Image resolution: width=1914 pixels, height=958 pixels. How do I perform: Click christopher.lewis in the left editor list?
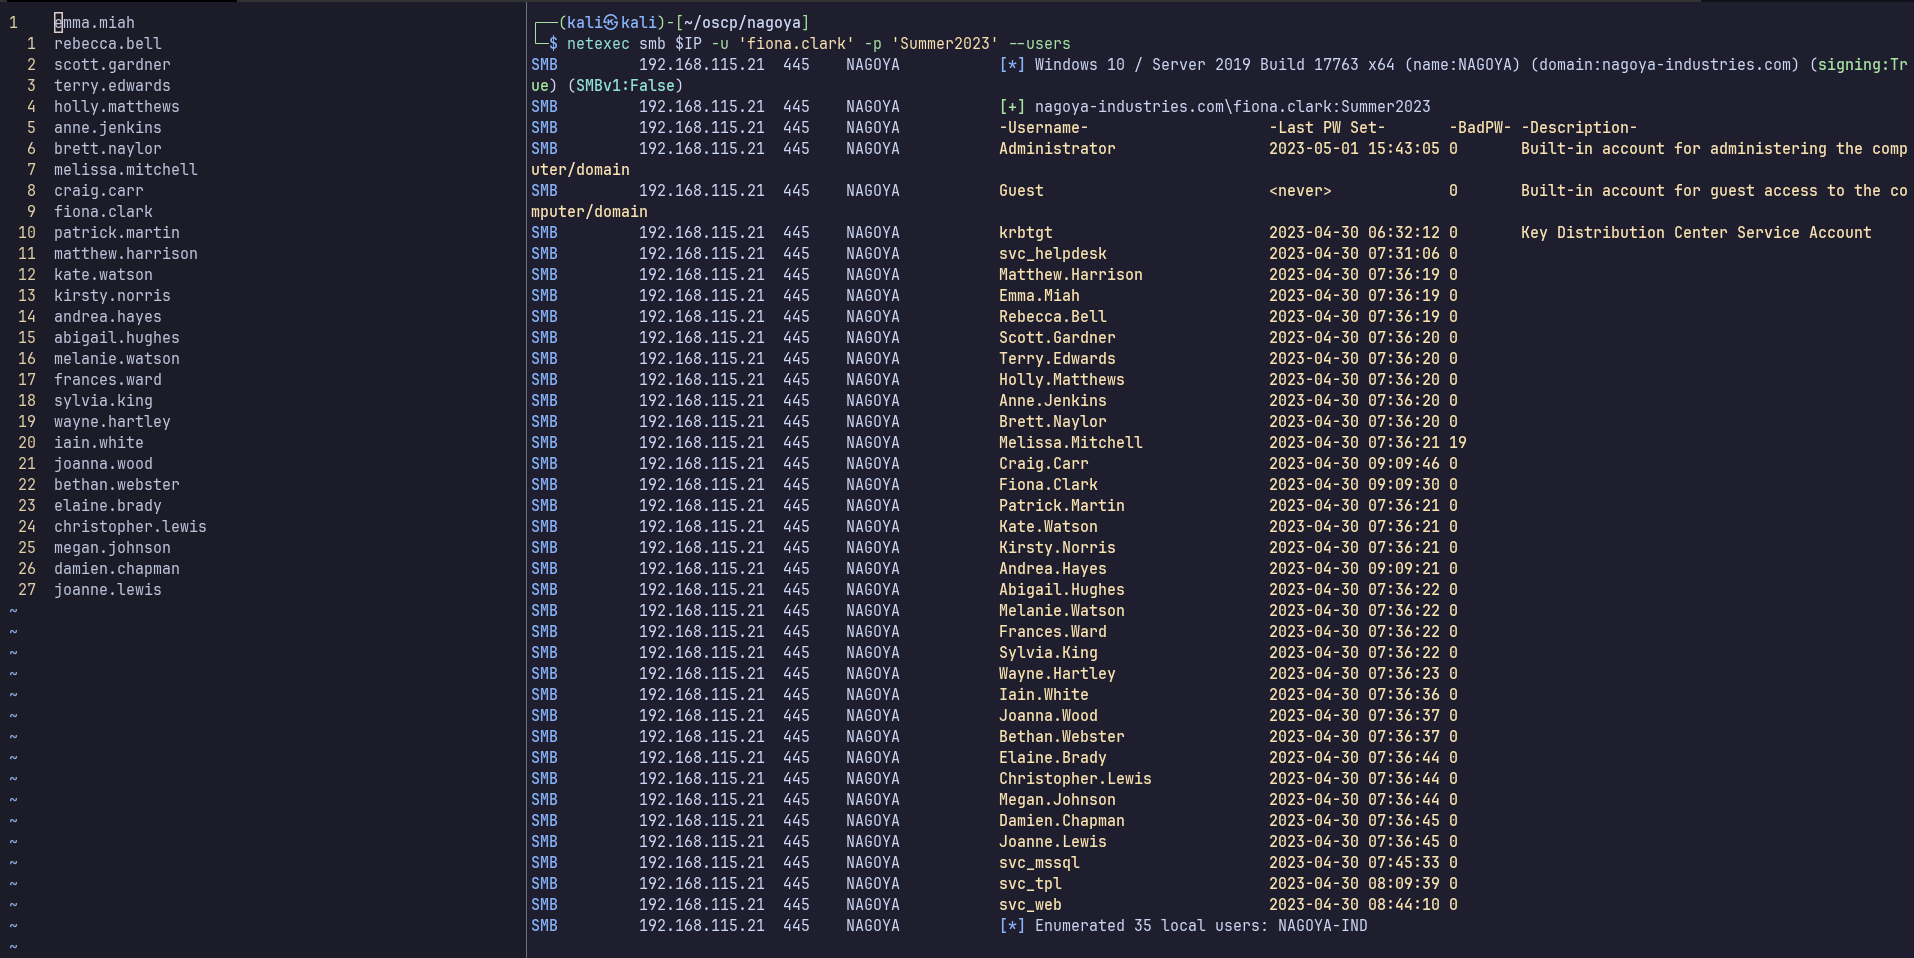pos(130,526)
